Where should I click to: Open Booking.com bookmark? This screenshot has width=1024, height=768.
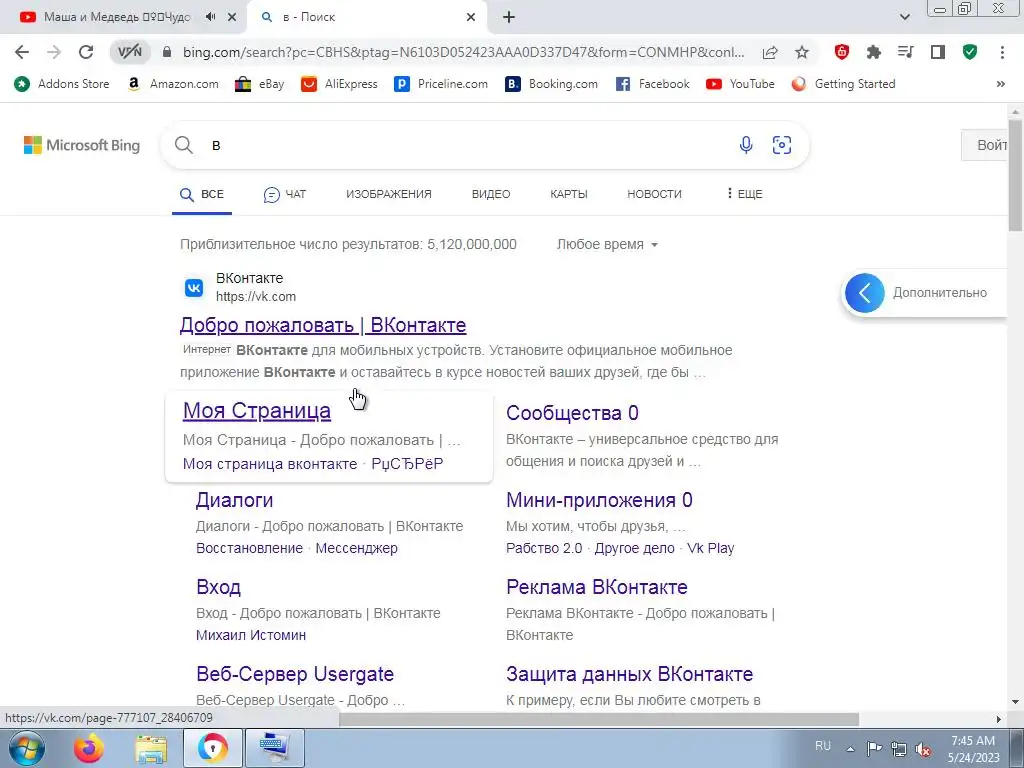552,84
